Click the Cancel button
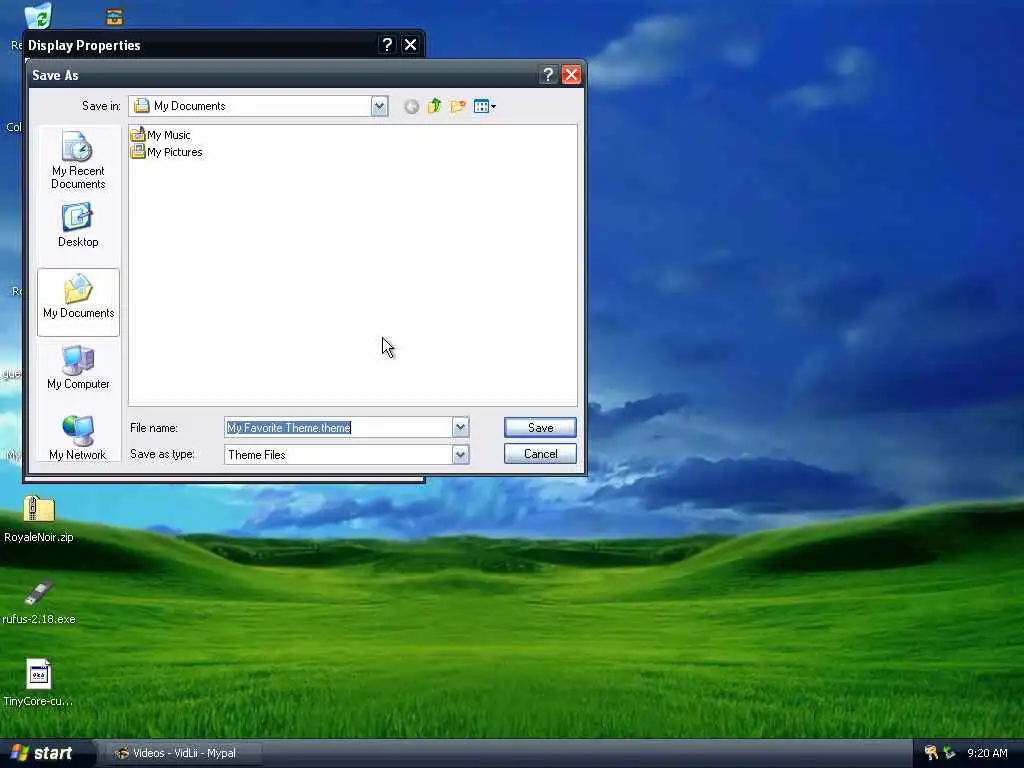Image resolution: width=1024 pixels, height=768 pixels. point(540,453)
